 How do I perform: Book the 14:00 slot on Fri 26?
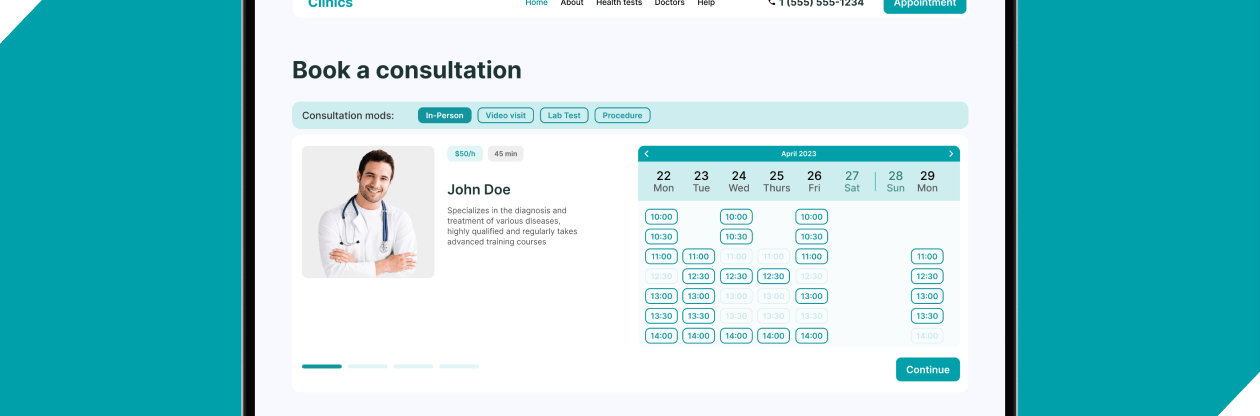pyautogui.click(x=811, y=336)
